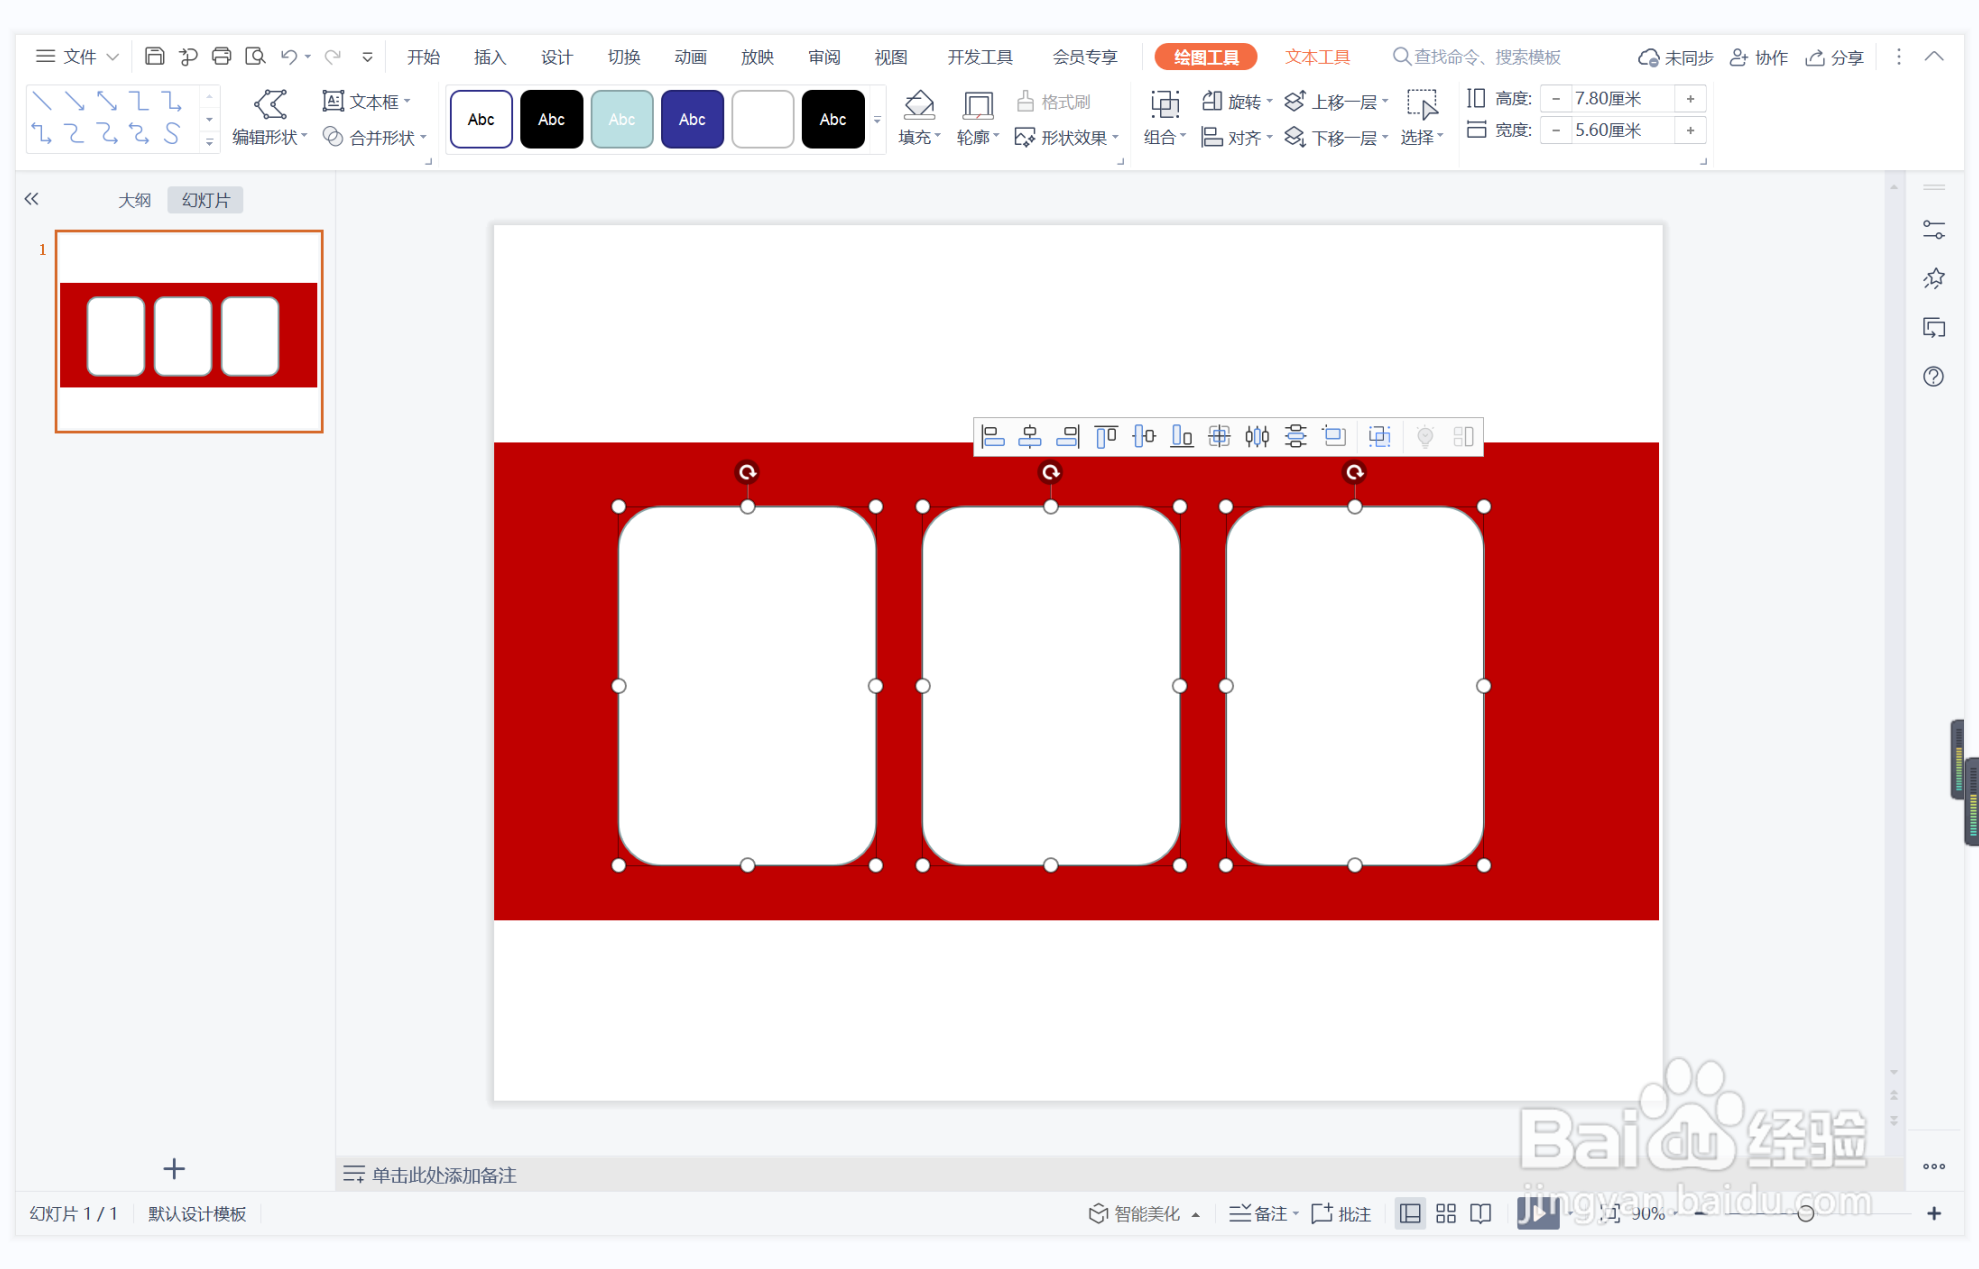The image size is (1979, 1269).
Task: Open the 形状效果 shape effects dropdown
Action: tap(1066, 138)
